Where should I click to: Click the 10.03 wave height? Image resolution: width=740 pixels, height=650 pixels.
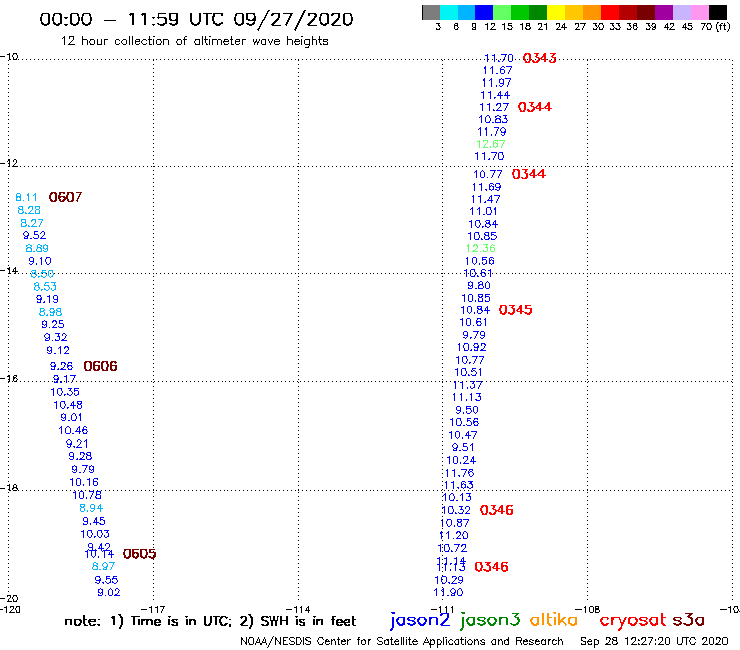click(x=95, y=534)
